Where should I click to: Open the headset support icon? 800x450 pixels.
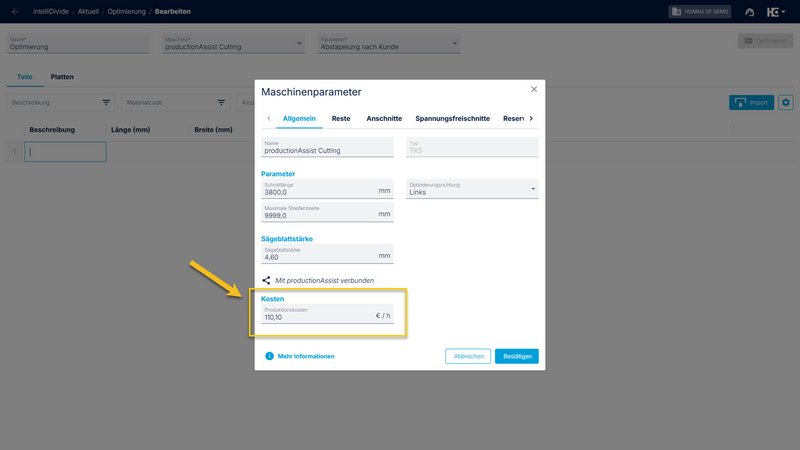(750, 12)
